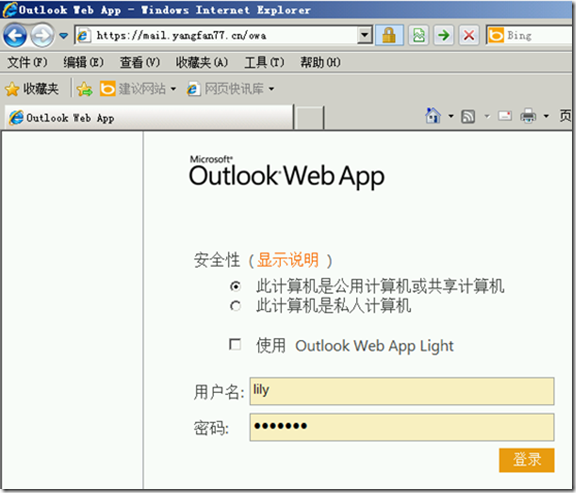This screenshot has width=576, height=493.
Task: Select the Outlook Web App tab
Action: click(149, 118)
